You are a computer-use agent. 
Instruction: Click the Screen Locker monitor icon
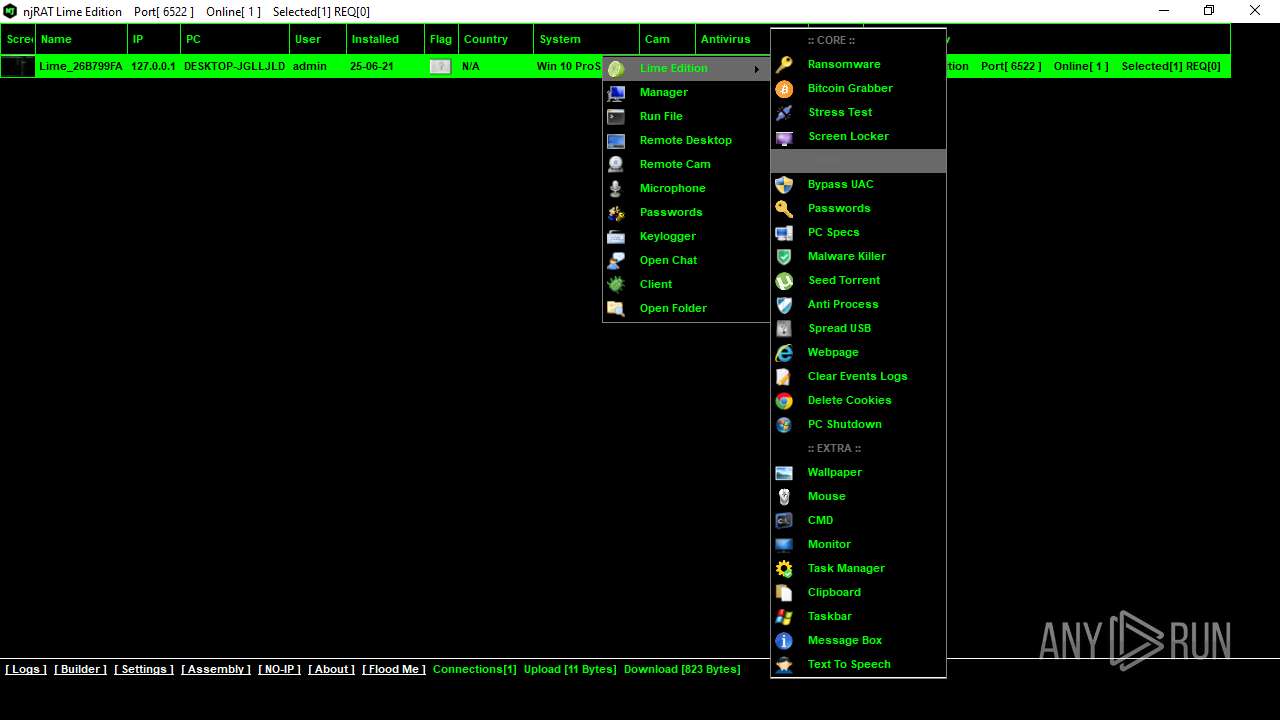[x=785, y=136]
